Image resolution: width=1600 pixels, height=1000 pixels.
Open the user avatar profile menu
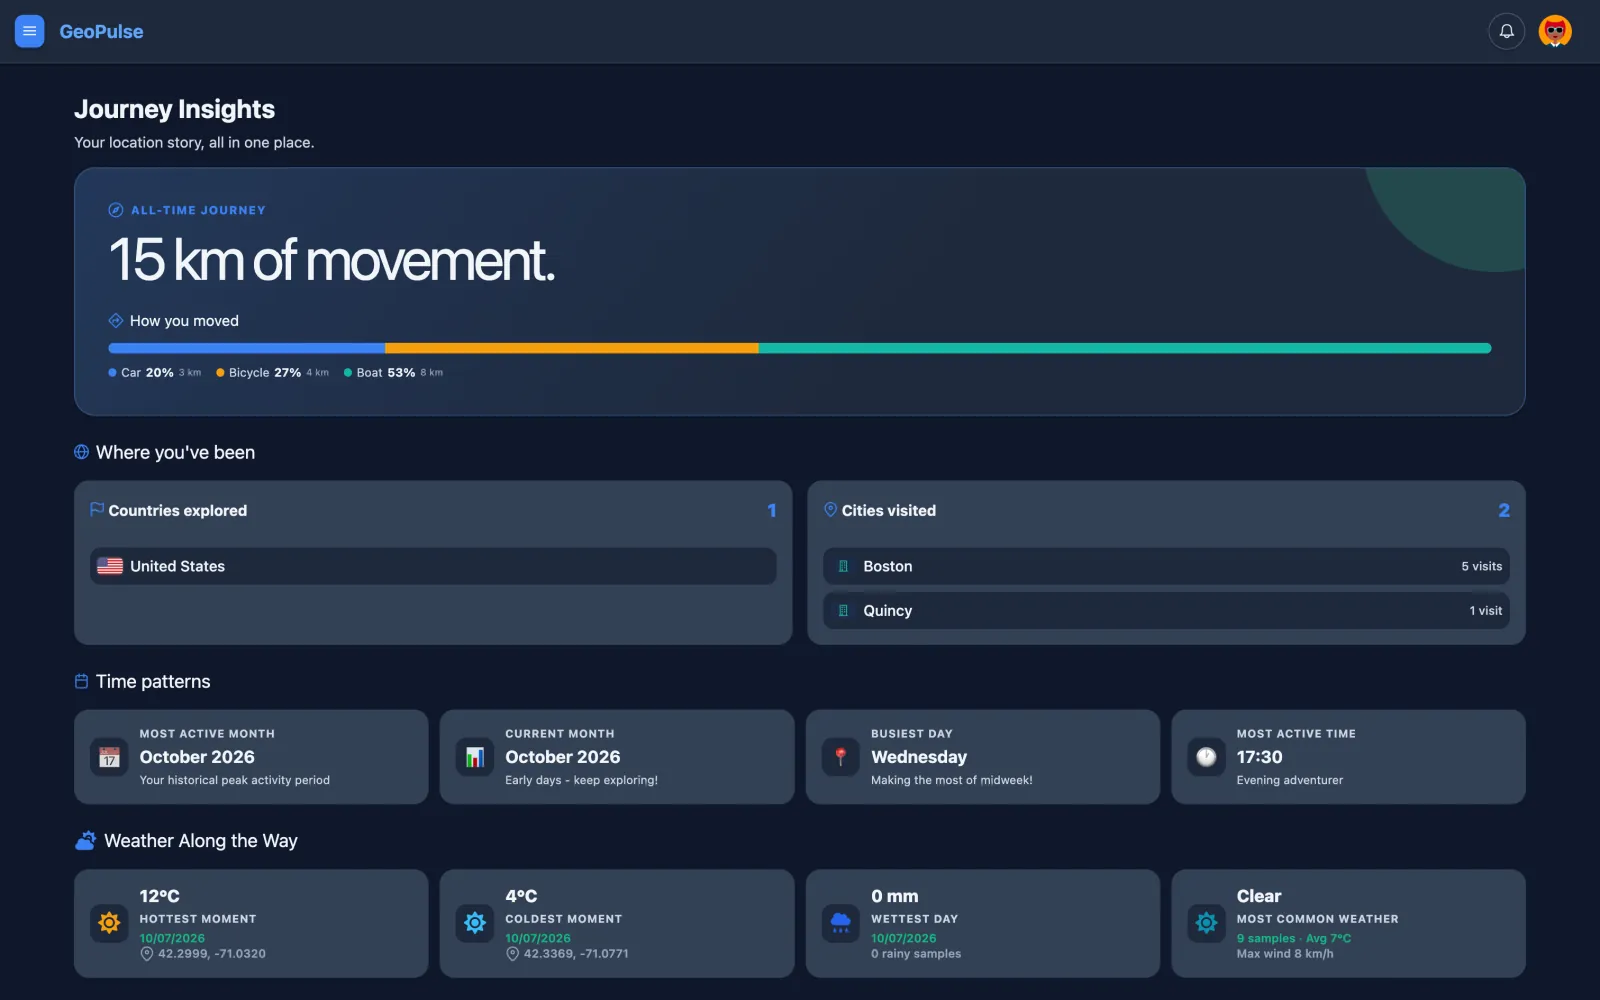coord(1555,31)
